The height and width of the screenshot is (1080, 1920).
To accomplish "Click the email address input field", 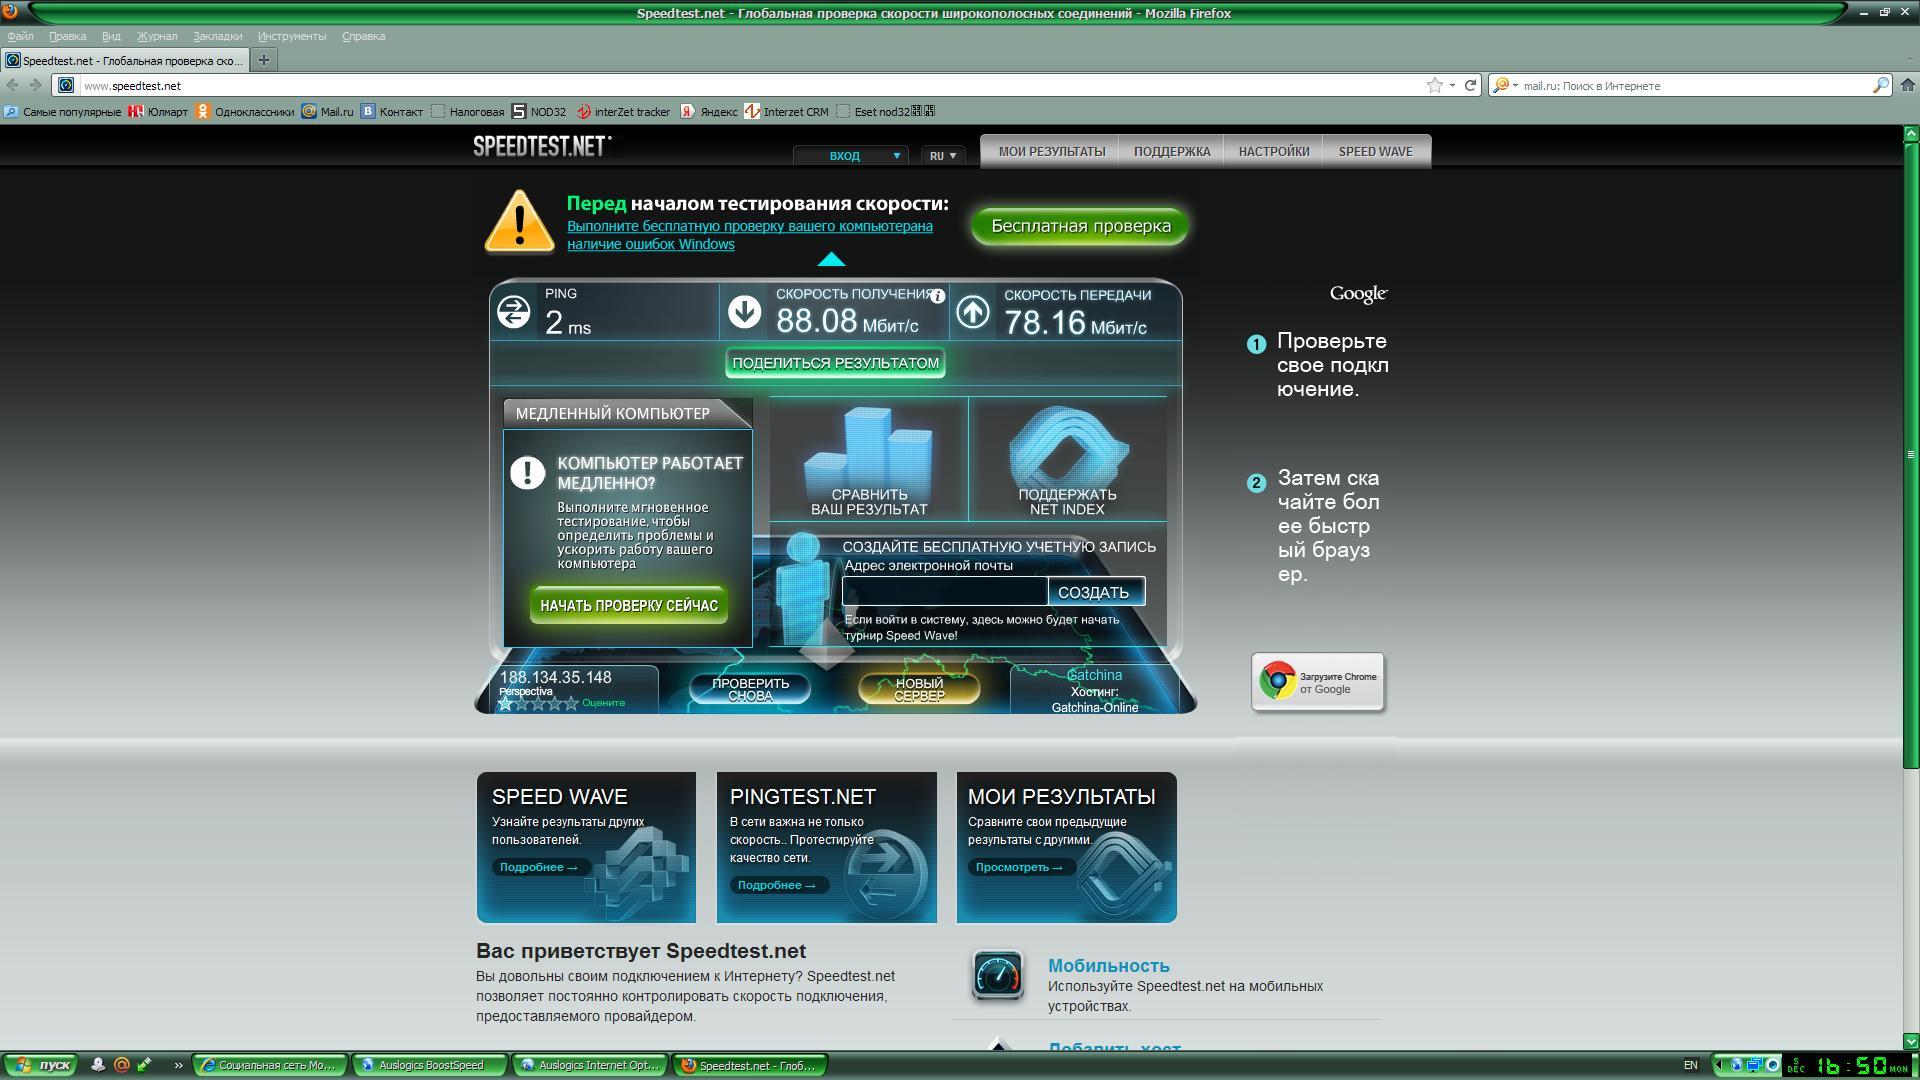I will tap(944, 592).
